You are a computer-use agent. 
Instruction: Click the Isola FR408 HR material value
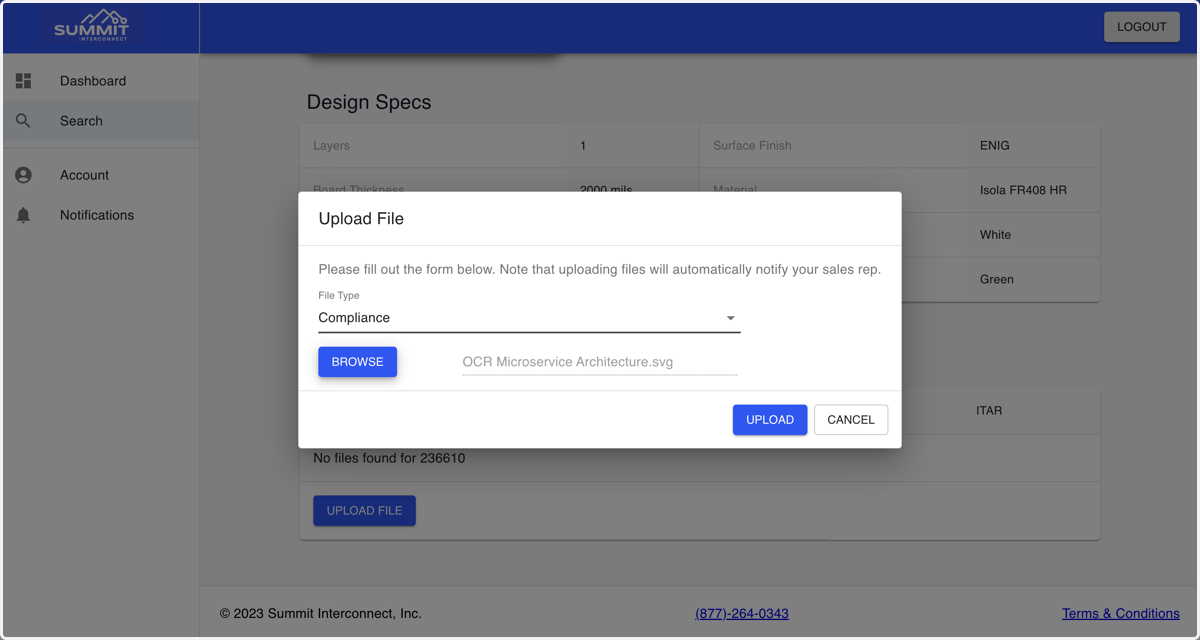[x=1023, y=190]
